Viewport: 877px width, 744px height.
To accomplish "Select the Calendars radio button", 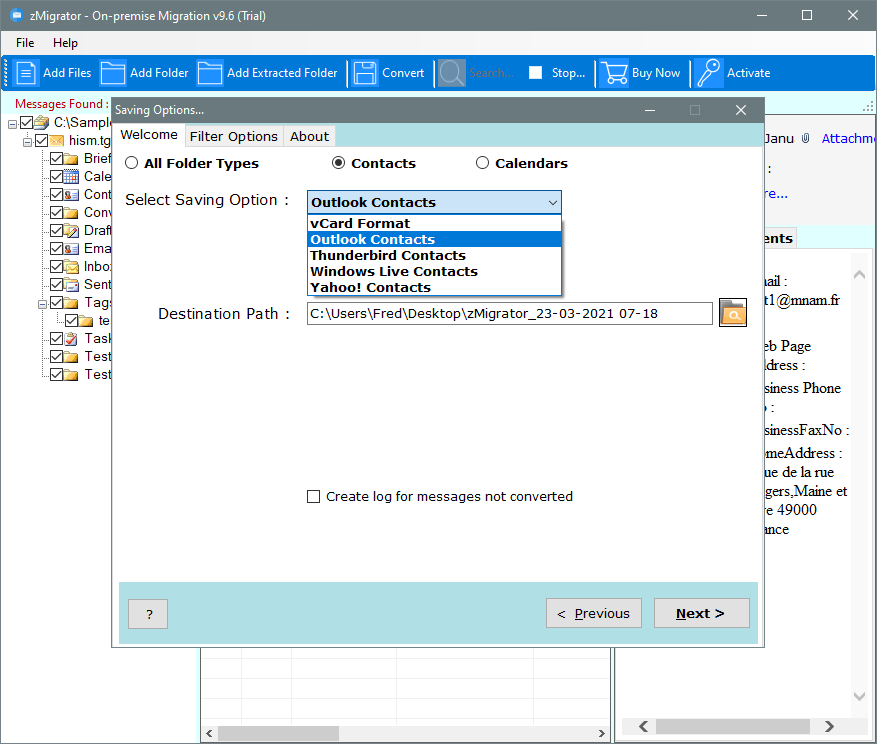I will click(482, 163).
